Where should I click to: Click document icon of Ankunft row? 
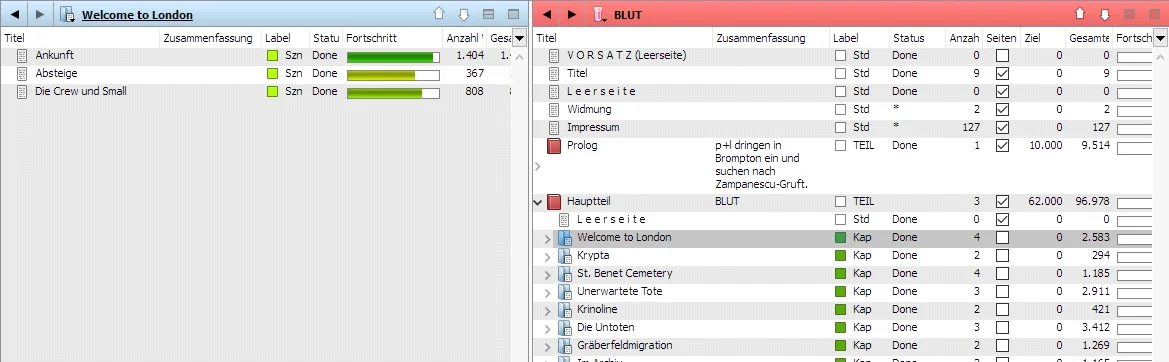tap(22, 55)
